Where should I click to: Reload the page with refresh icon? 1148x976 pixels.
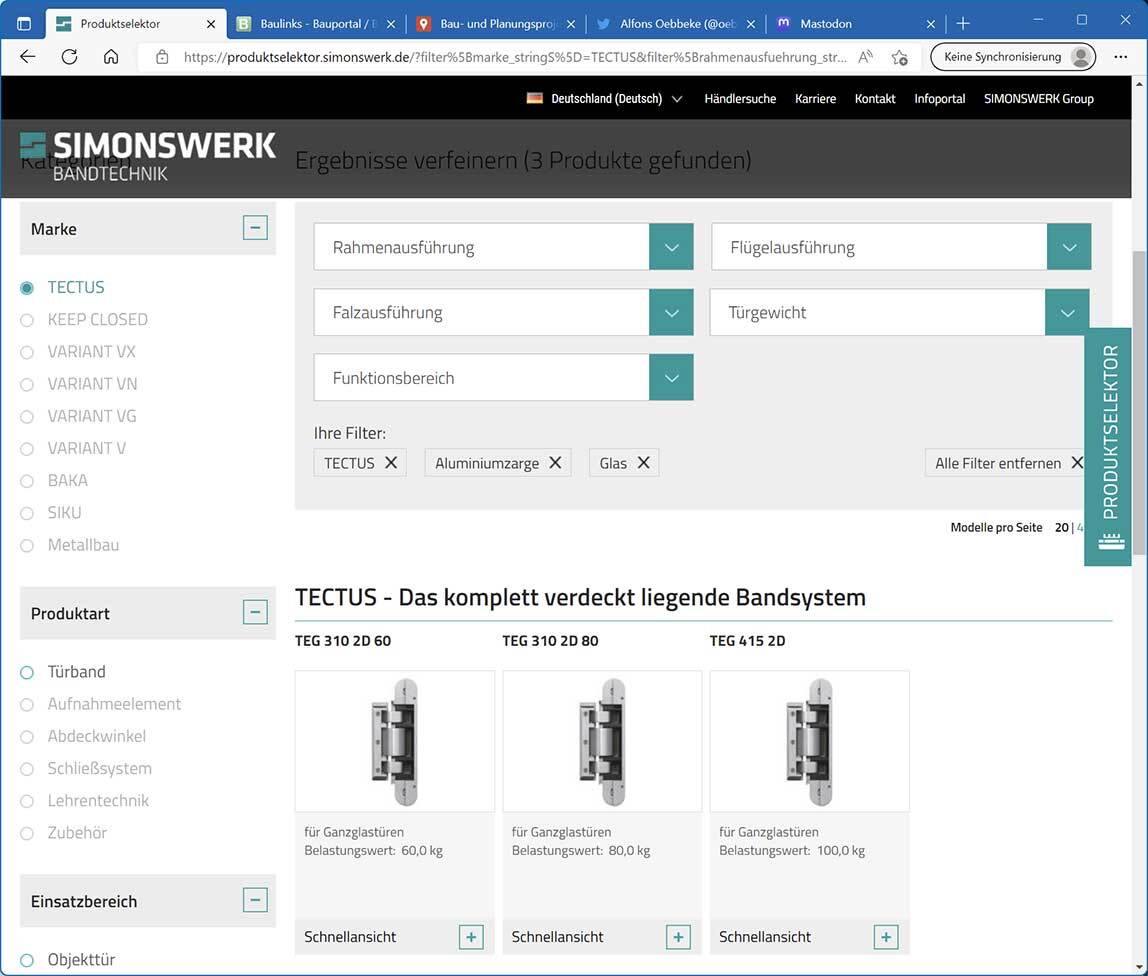click(70, 57)
